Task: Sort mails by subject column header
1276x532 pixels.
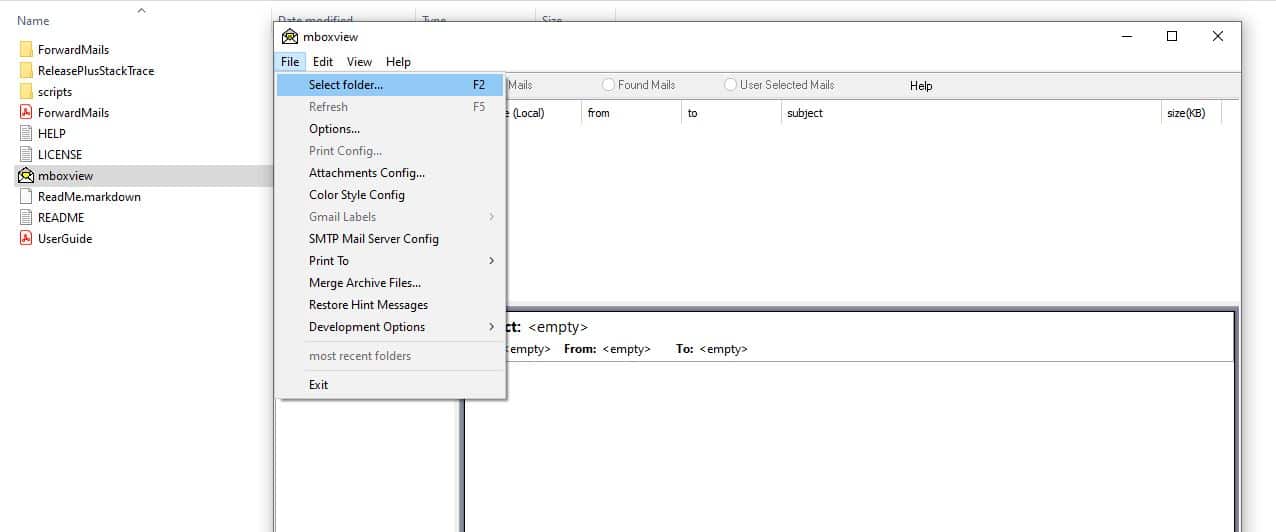Action: [x=805, y=113]
